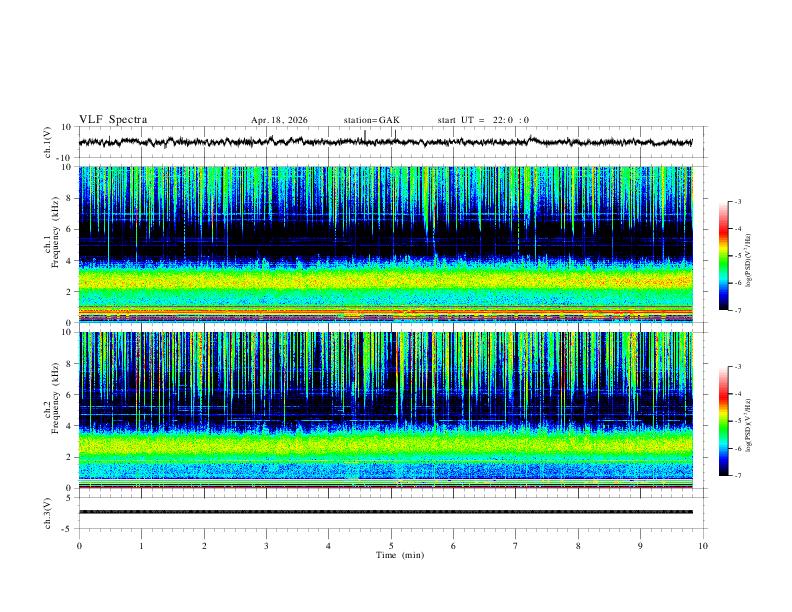Click the '4' tick on ch.1 frequency axis

pos(70,261)
